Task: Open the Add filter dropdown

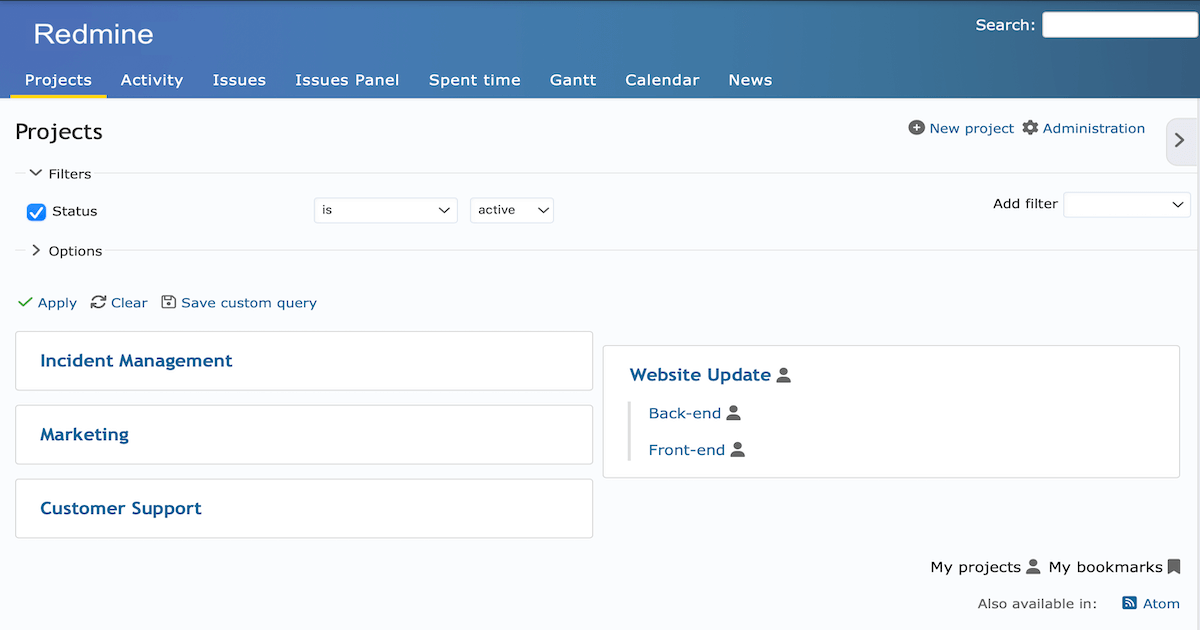Action: pos(1126,203)
